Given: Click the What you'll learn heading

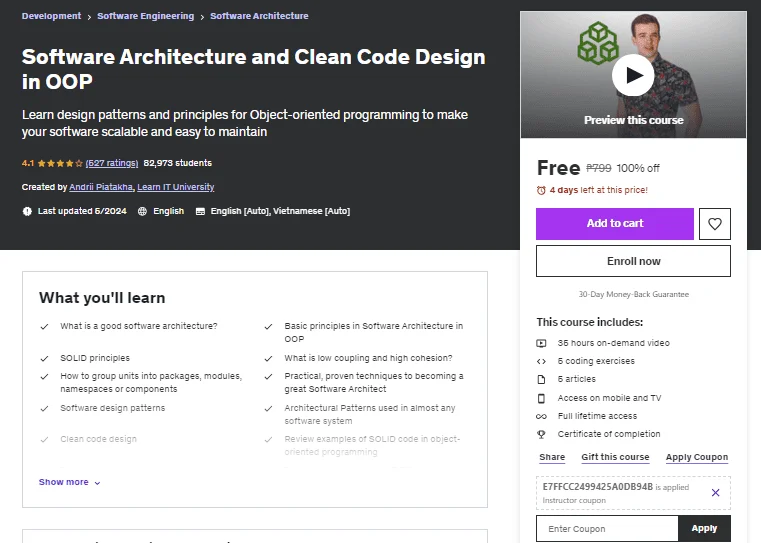Looking at the screenshot, I should pos(102,297).
